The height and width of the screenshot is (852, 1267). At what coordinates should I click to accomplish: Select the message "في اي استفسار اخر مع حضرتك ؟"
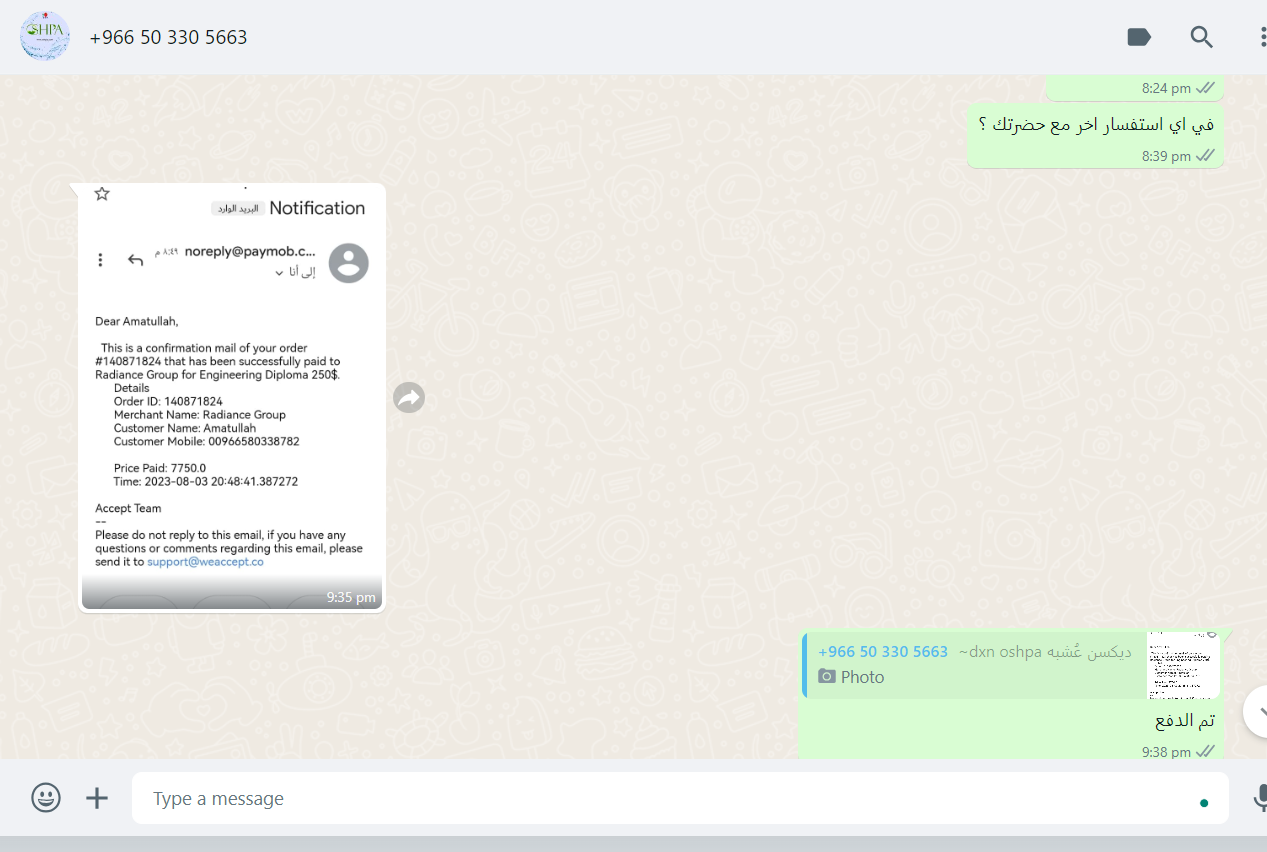pyautogui.click(x=1096, y=124)
